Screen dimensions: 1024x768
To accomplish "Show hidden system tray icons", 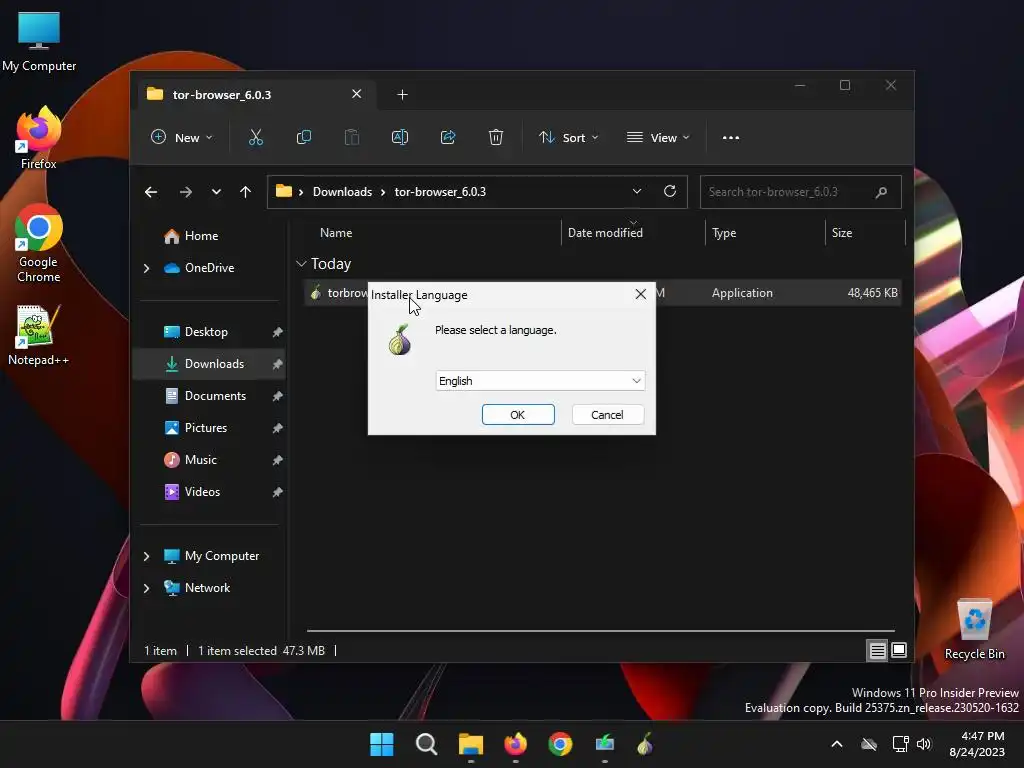I will [837, 744].
